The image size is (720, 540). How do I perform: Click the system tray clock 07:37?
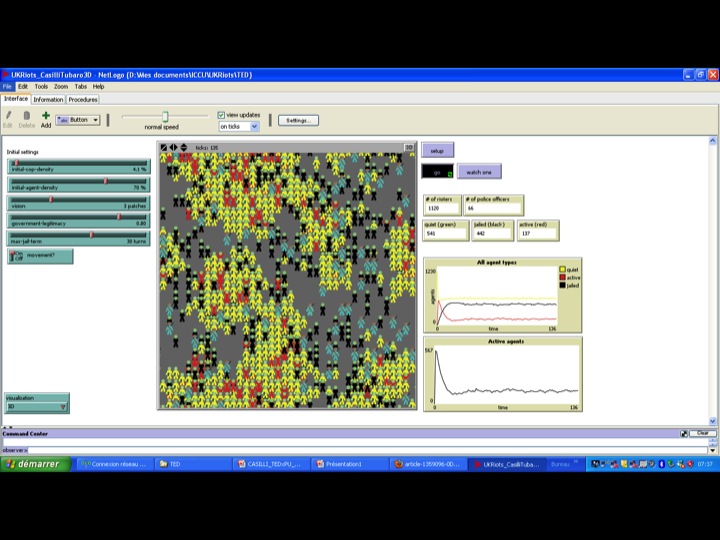[x=705, y=464]
